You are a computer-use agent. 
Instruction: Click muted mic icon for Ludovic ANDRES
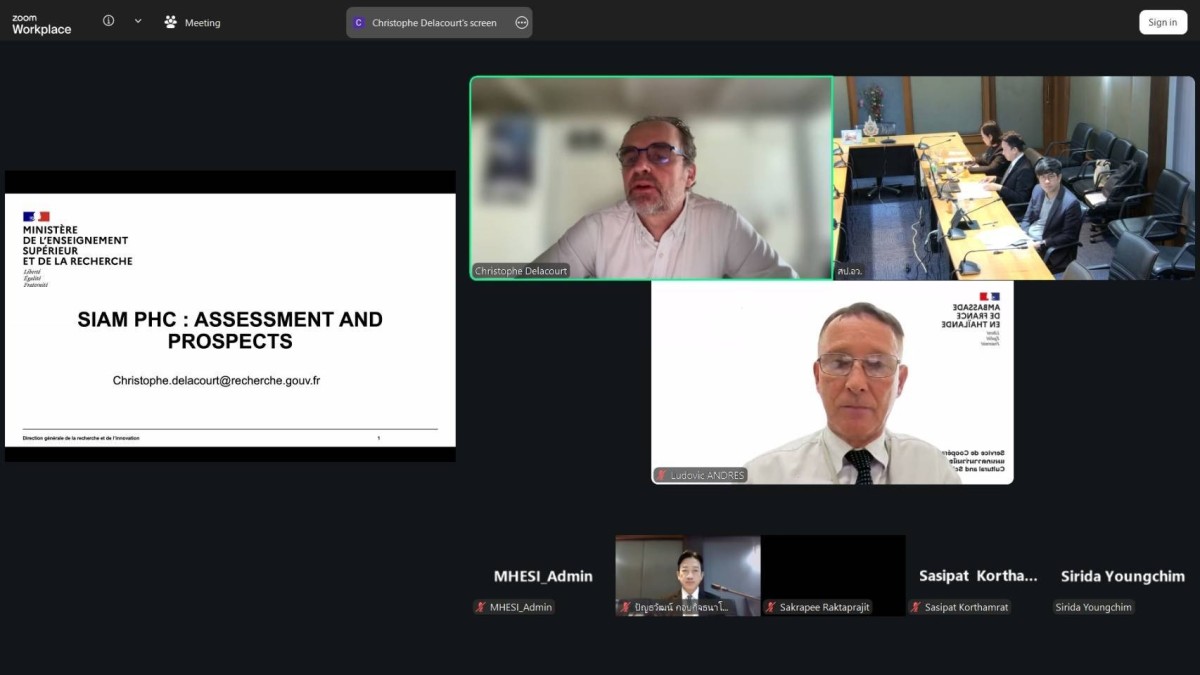pos(661,475)
